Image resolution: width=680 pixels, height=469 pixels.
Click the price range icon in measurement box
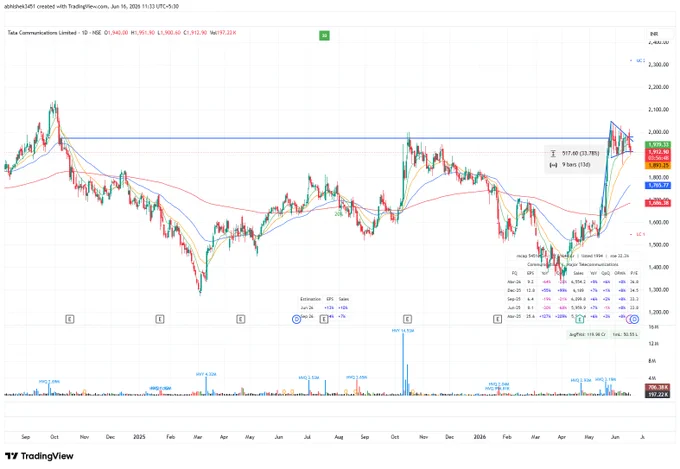pyautogui.click(x=553, y=154)
